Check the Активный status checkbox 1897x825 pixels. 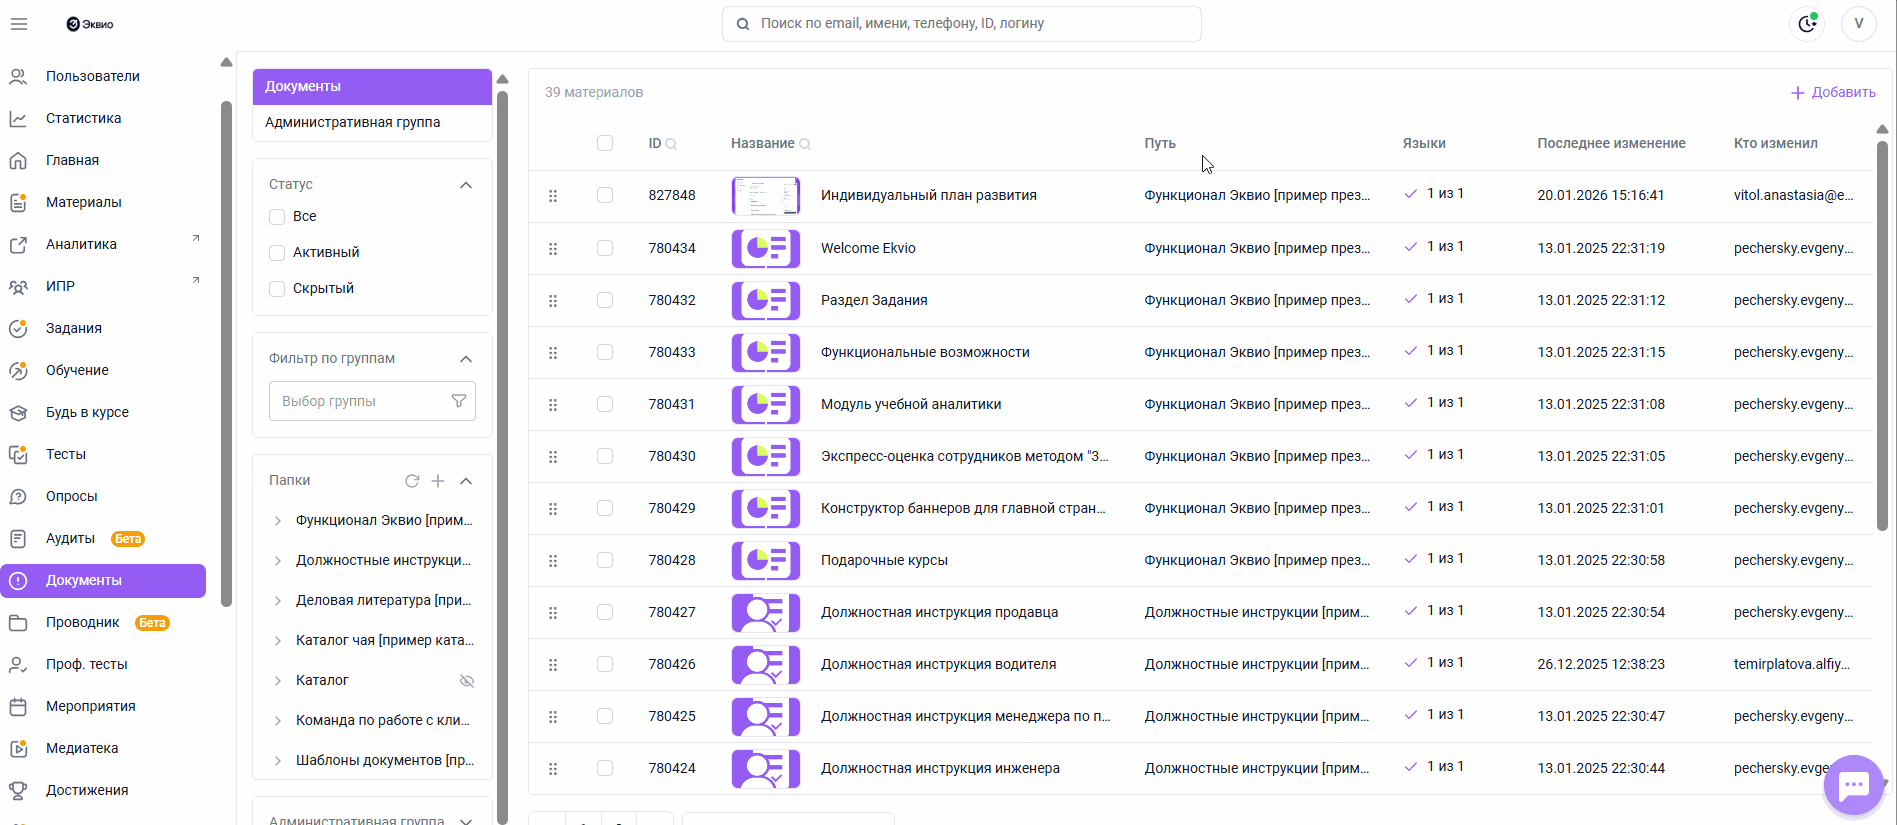278,253
